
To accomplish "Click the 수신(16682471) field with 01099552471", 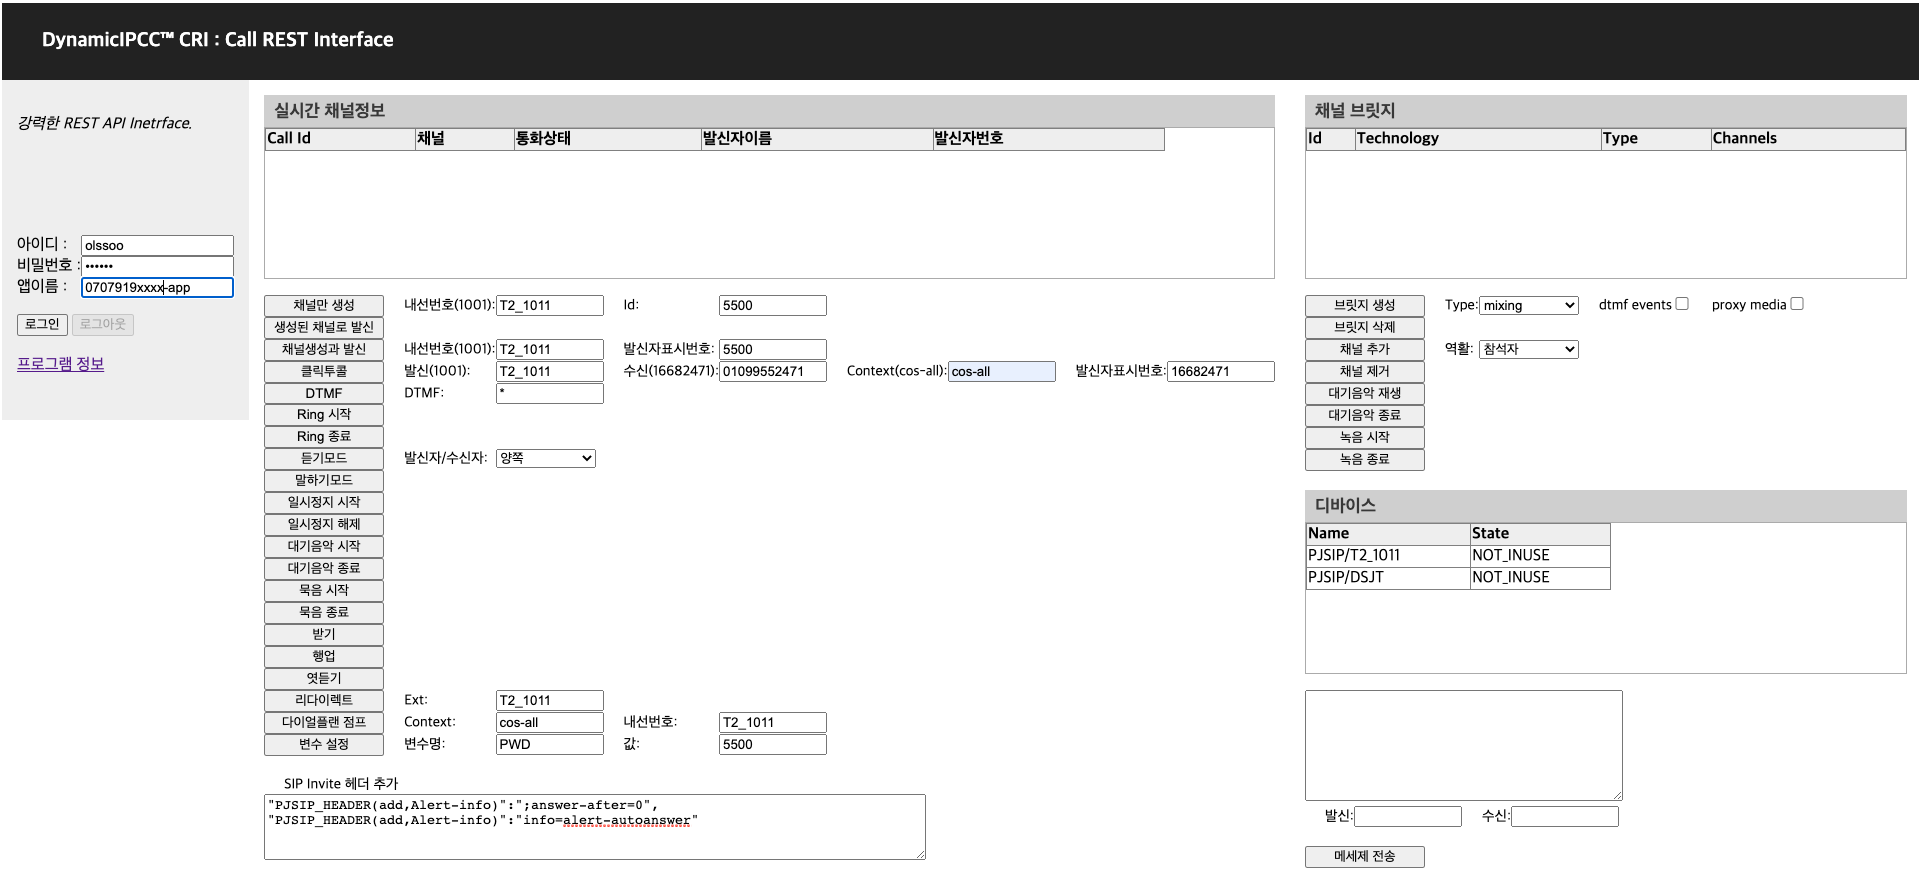I will coord(773,371).
